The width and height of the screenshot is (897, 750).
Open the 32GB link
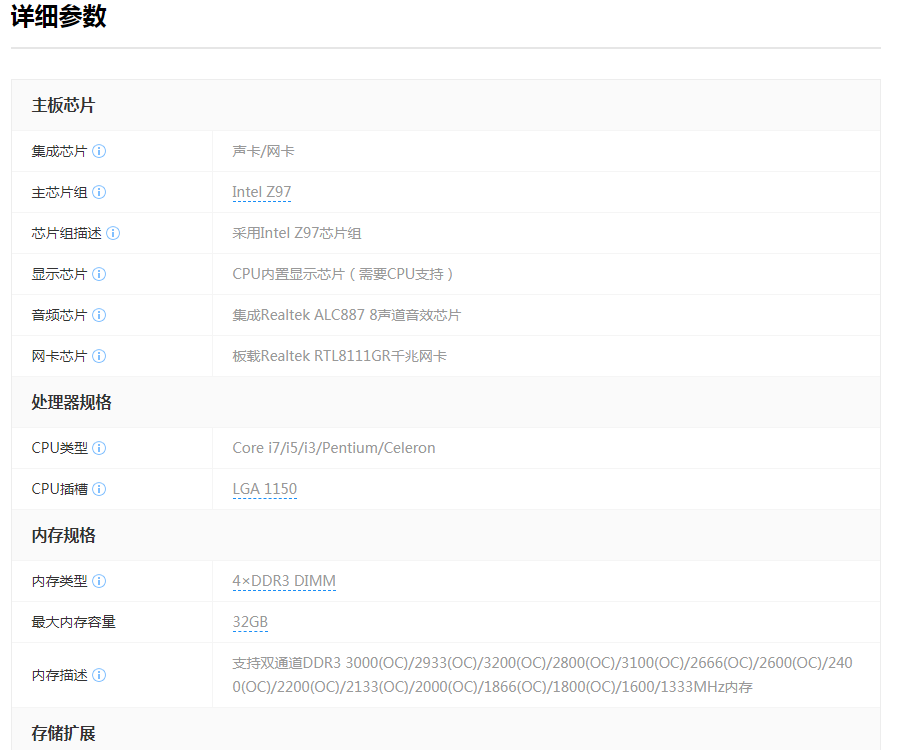coord(250,622)
